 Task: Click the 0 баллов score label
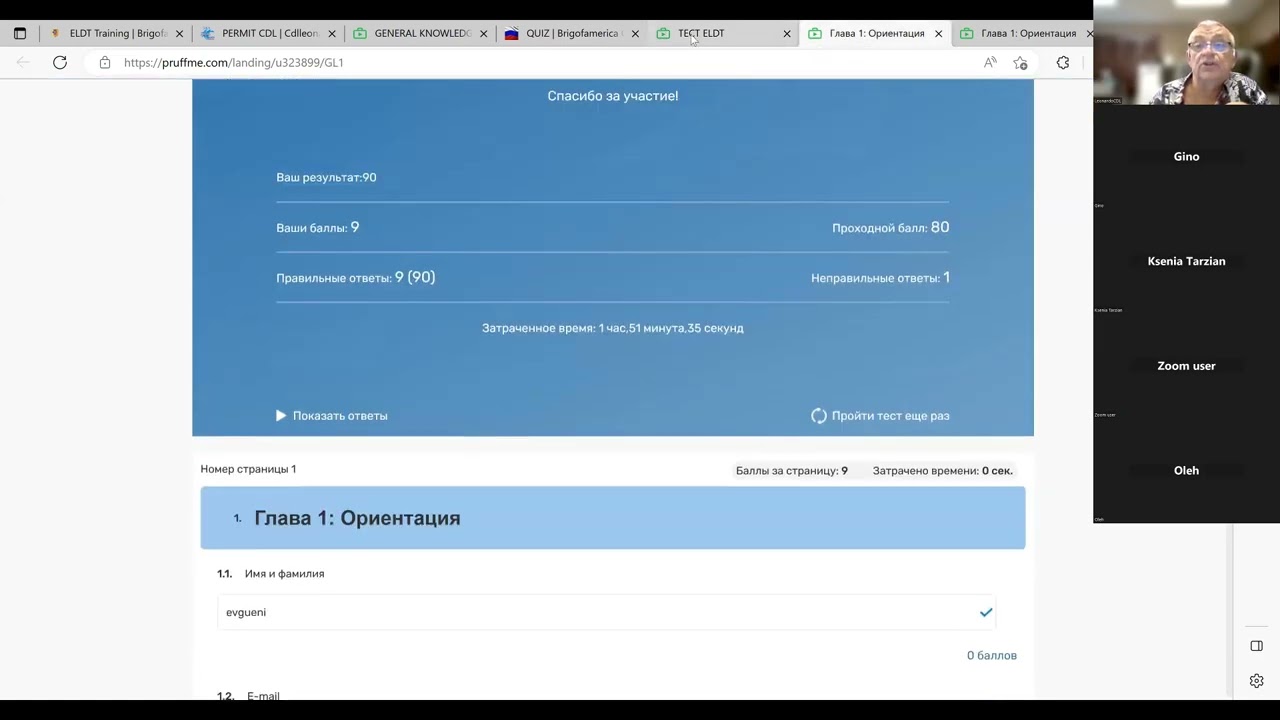coord(992,656)
